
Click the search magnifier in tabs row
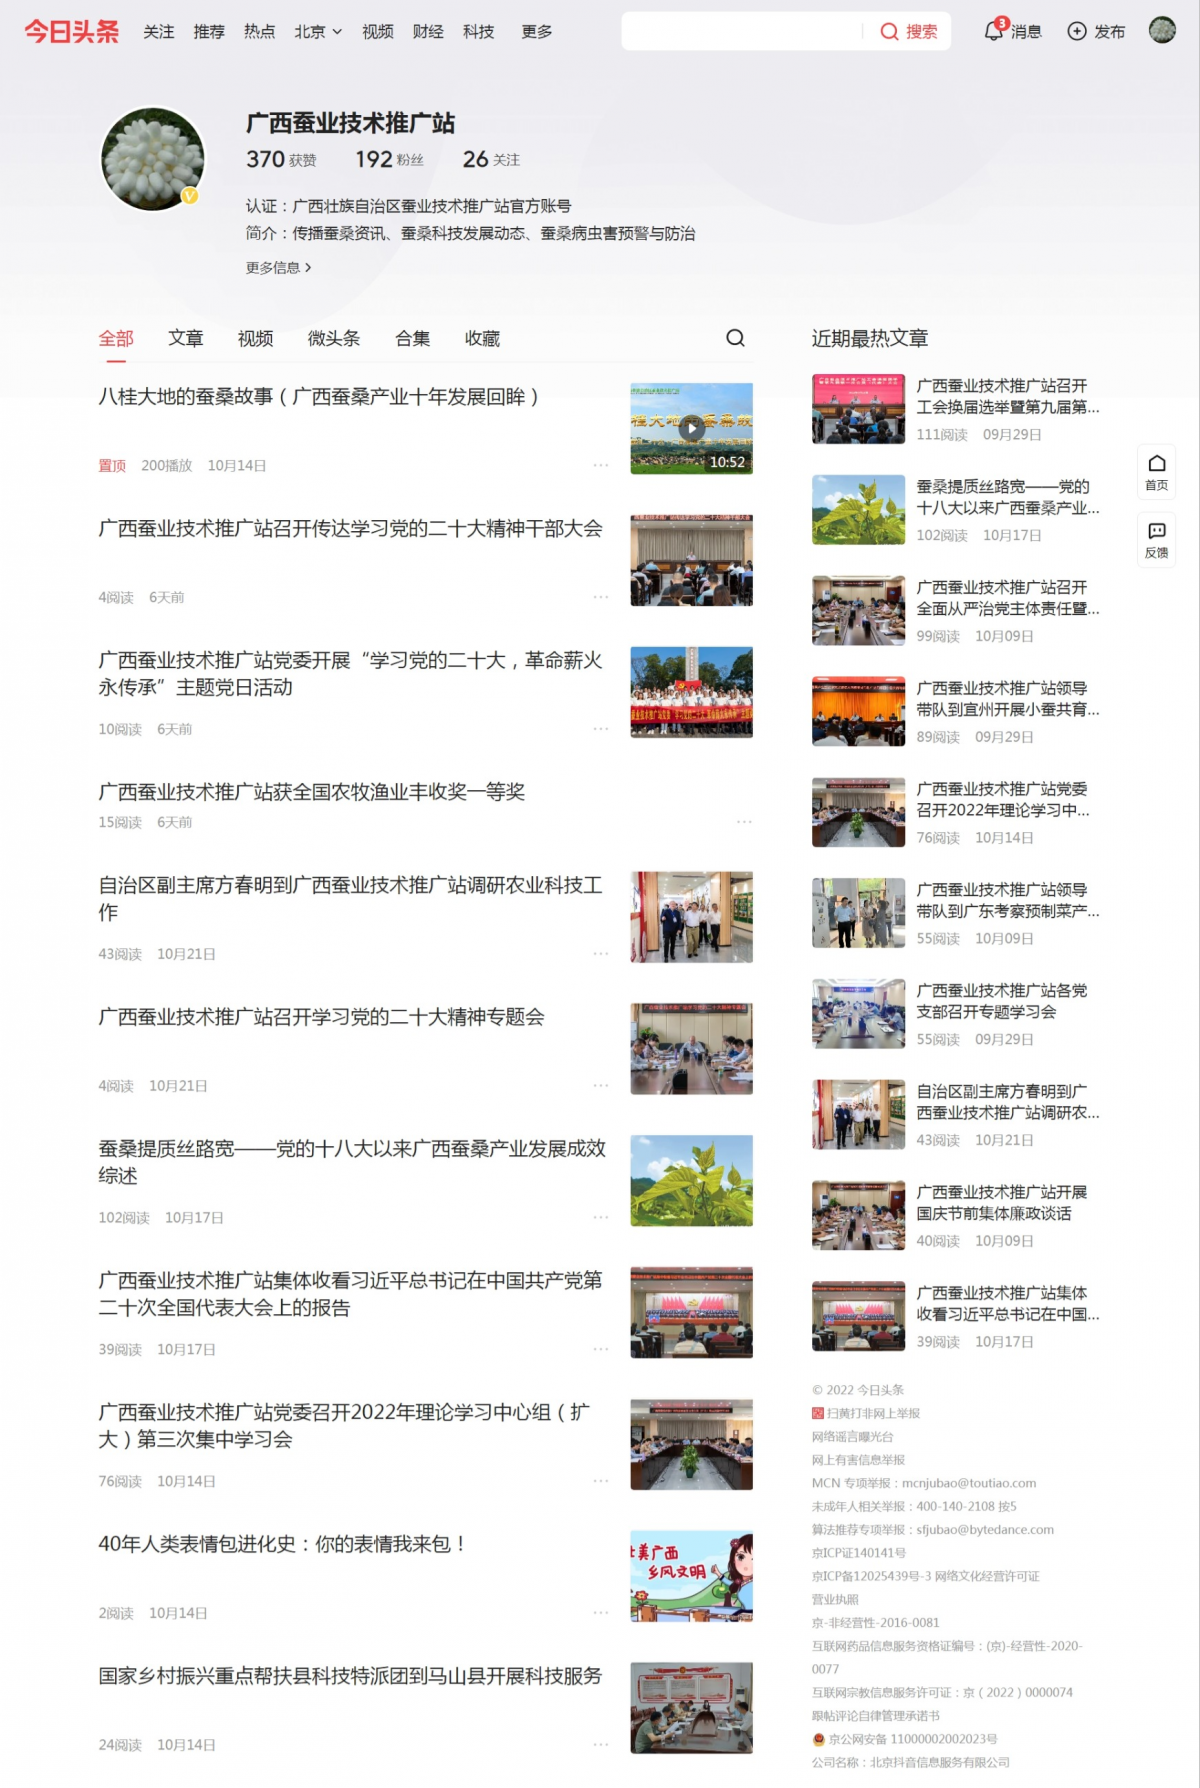735,338
